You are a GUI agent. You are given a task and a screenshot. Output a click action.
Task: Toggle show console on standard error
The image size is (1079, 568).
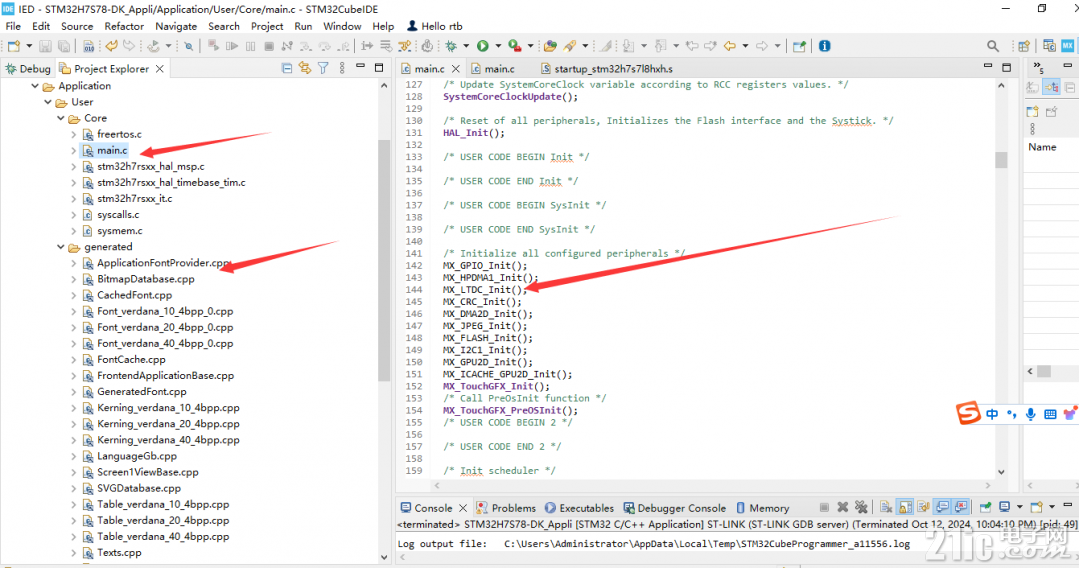click(961, 507)
